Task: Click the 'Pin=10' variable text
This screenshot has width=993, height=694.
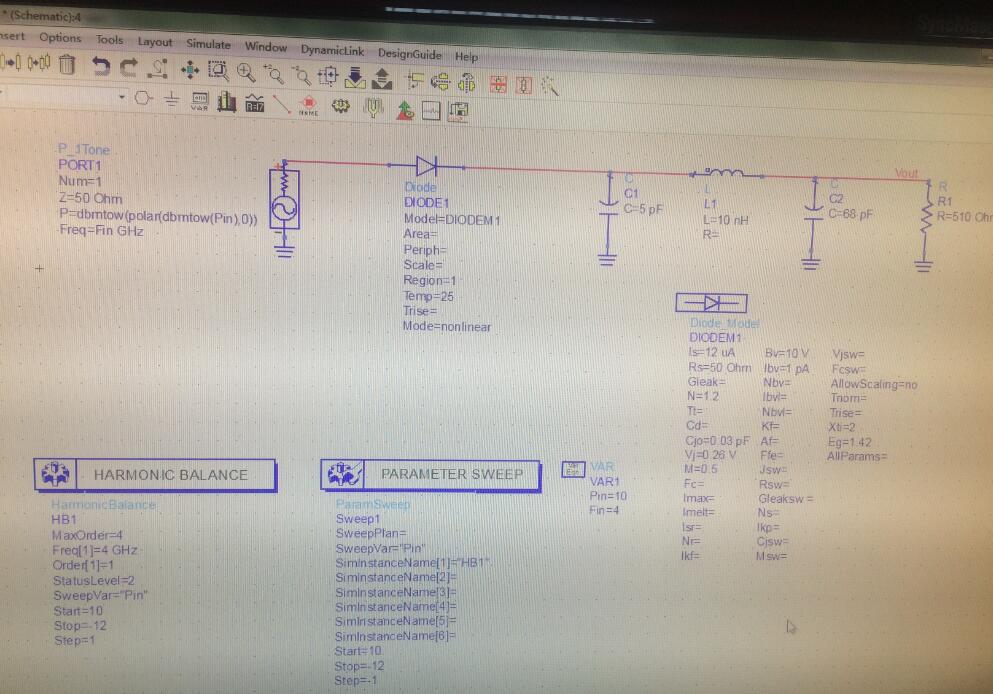Action: (608, 496)
